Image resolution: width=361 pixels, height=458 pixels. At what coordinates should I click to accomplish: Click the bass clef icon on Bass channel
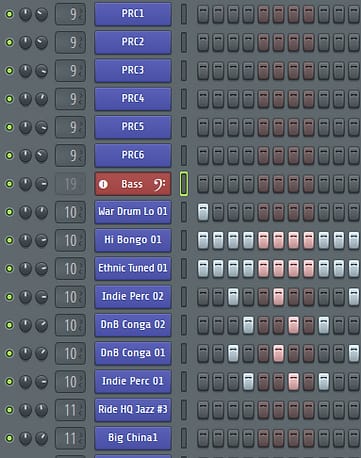pyautogui.click(x=159, y=184)
